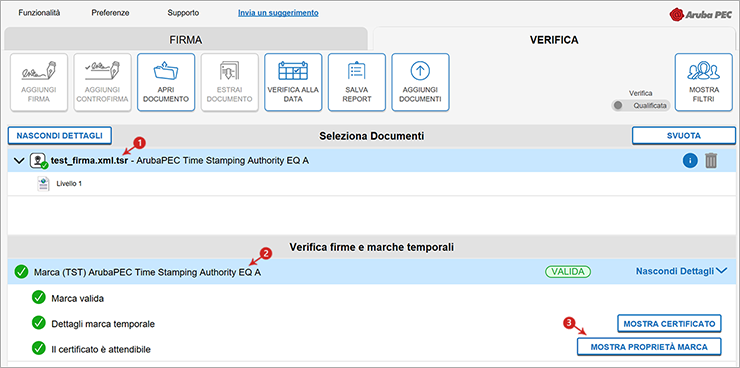Click the blue info icon for test_firma.xml.tsr
Viewport: 740px width, 368px height.
pos(690,161)
